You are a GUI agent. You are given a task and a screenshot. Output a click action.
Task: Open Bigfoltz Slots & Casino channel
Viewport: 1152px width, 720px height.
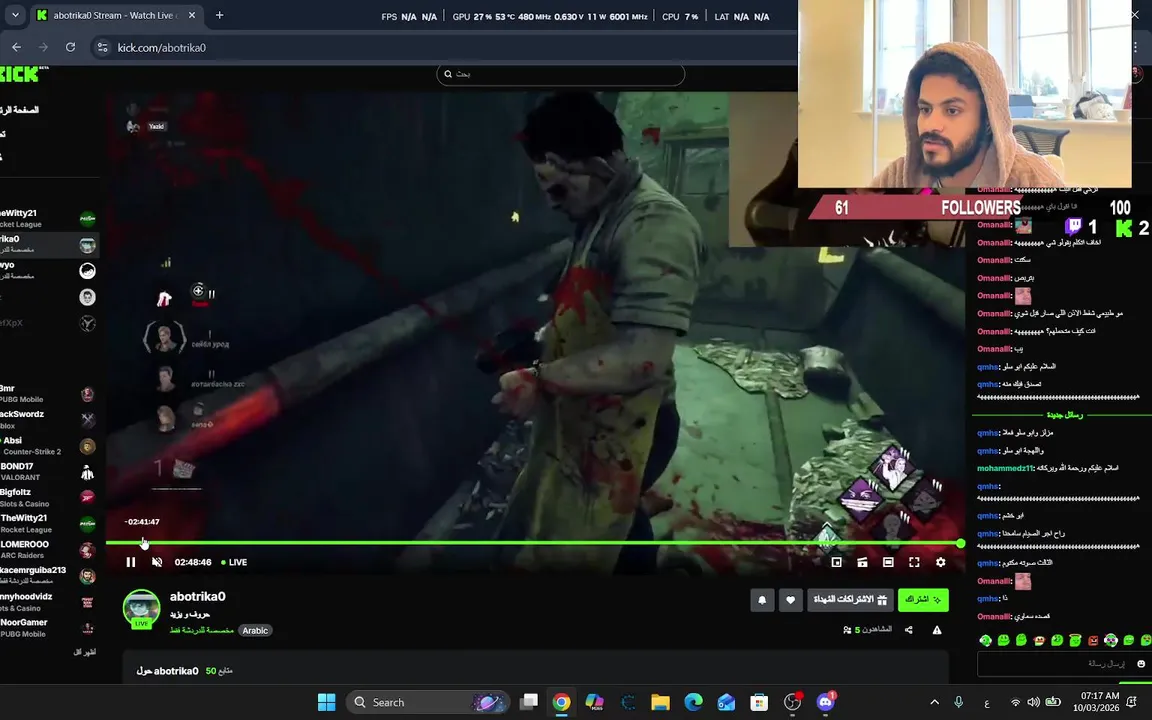tap(48, 497)
